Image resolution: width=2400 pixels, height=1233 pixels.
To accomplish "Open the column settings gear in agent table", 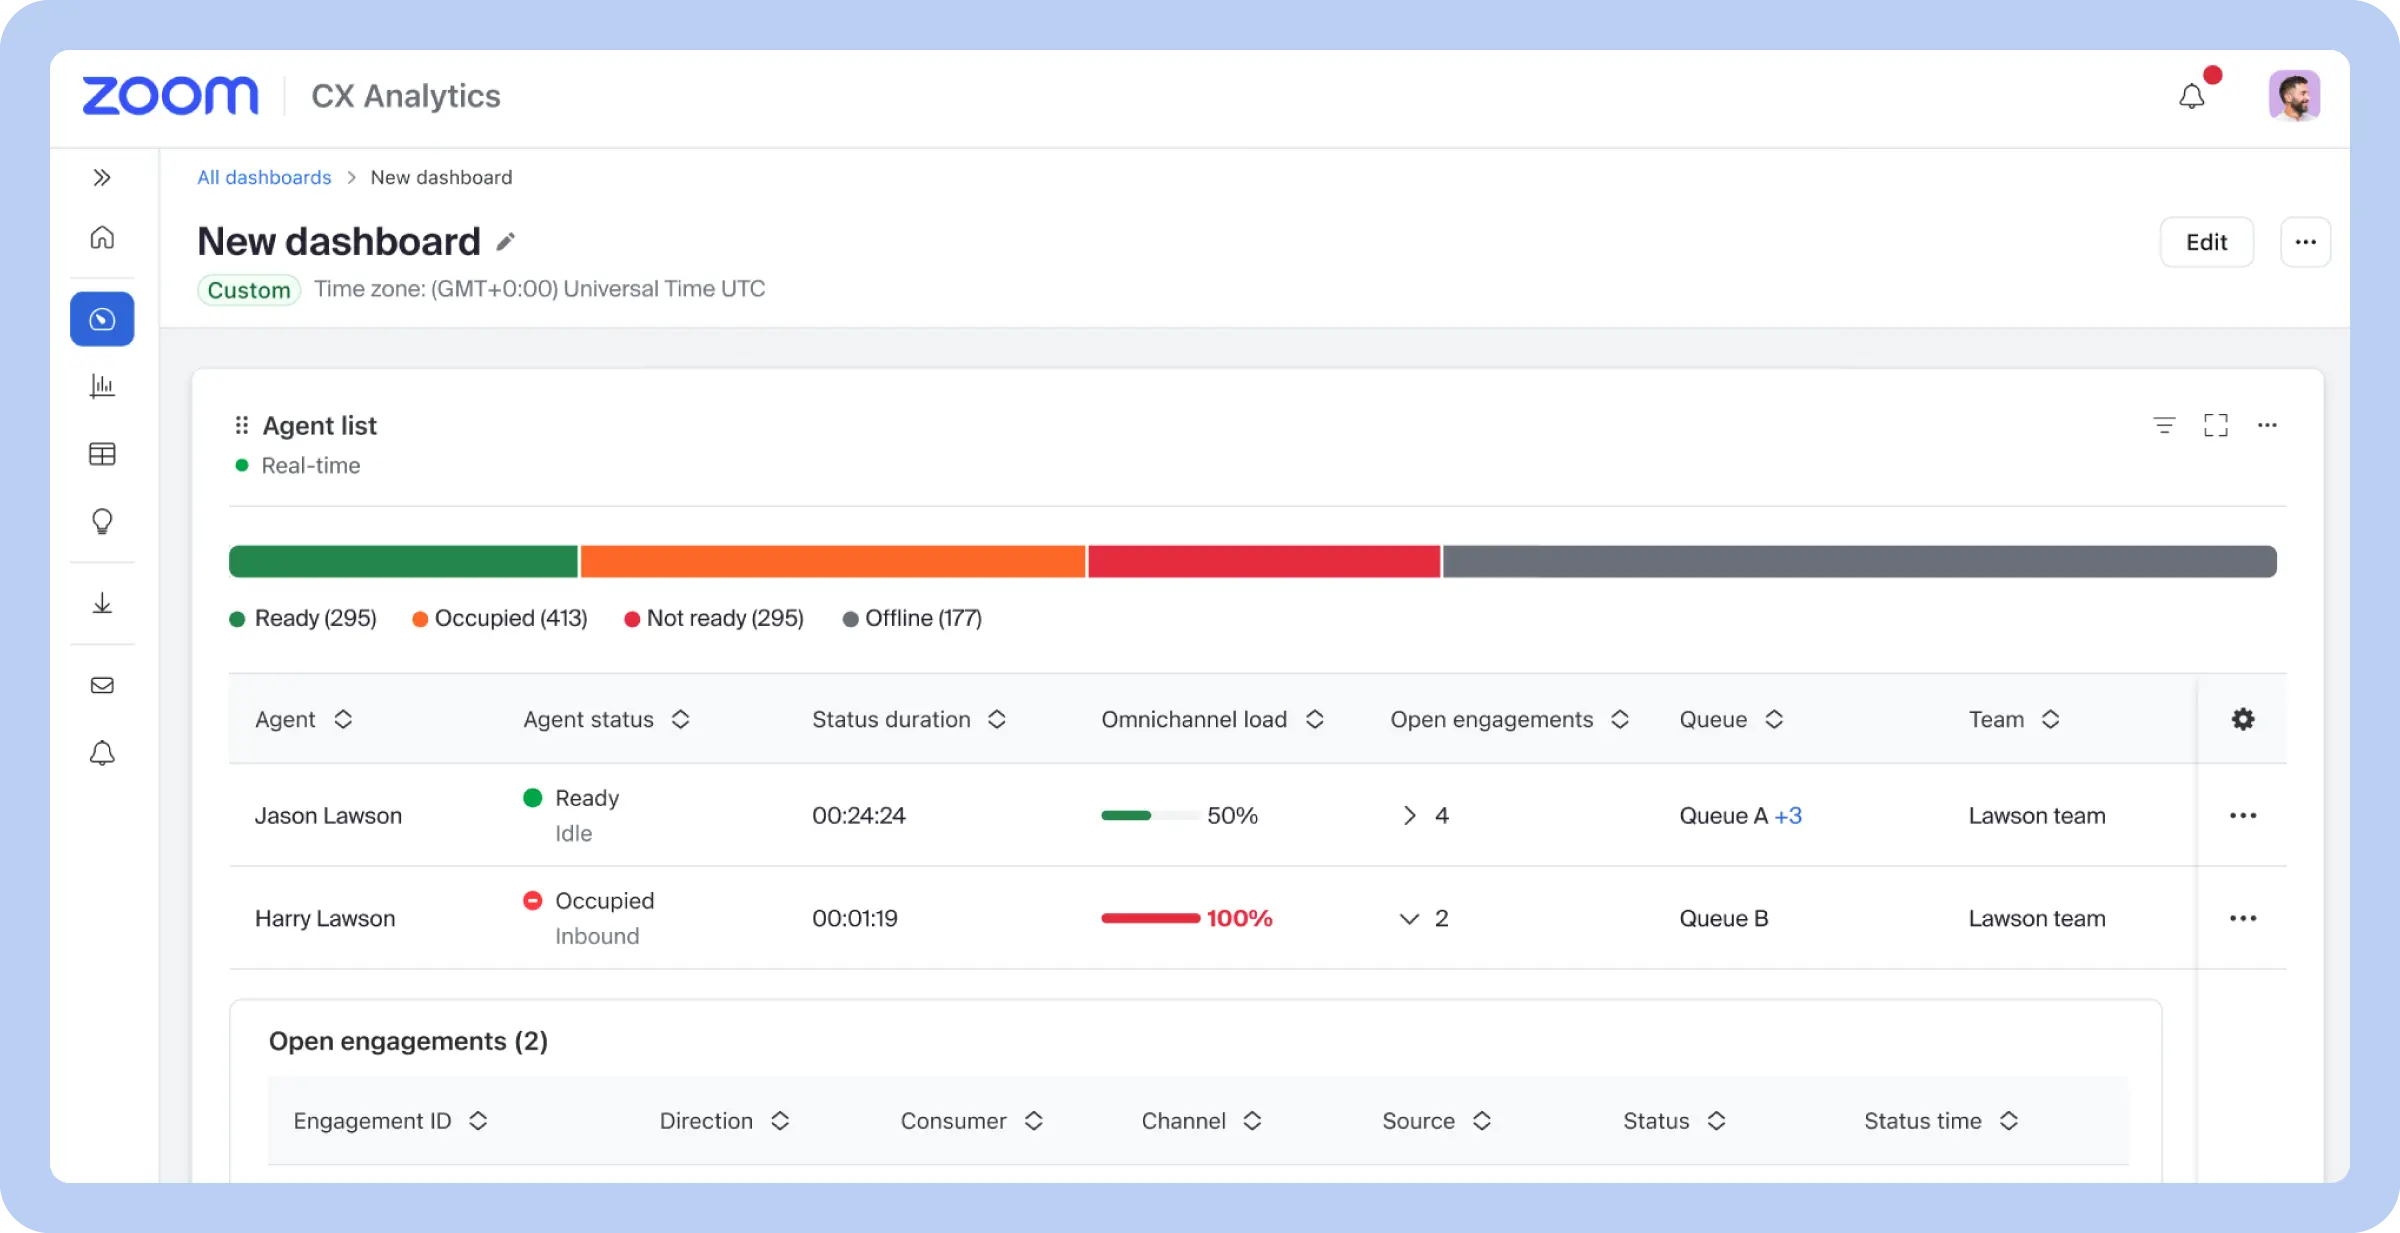I will [2243, 719].
